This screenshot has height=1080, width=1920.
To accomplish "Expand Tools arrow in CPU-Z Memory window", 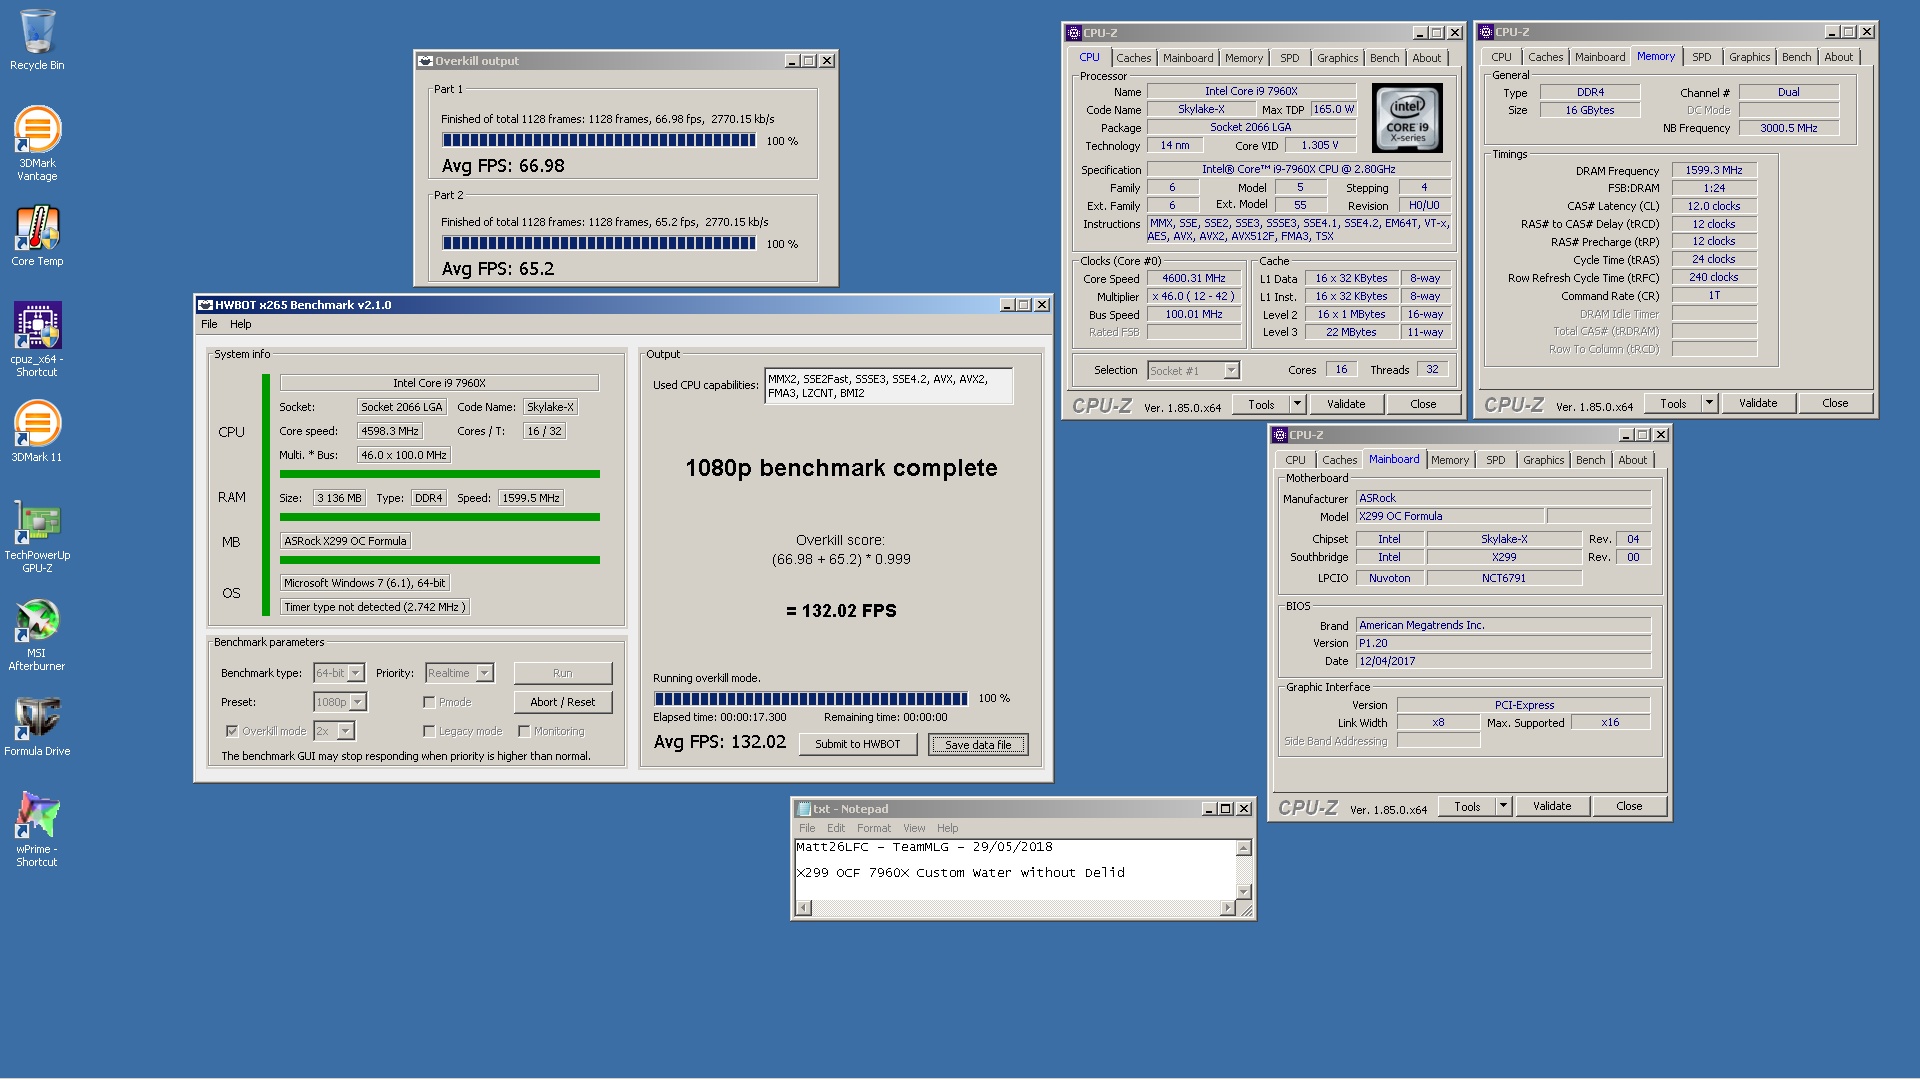I will [1709, 403].
